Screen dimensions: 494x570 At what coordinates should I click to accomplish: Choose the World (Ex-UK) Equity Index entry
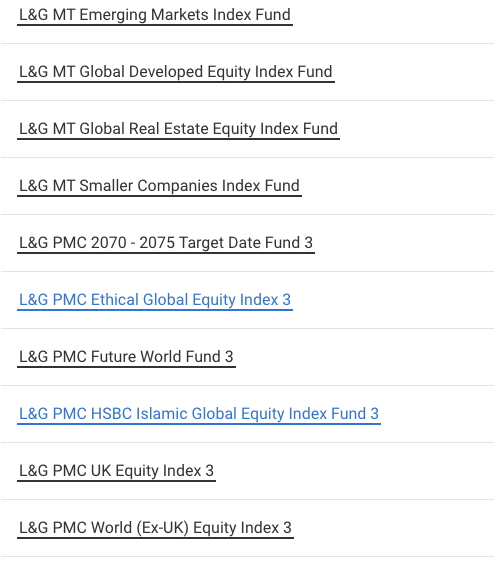155,528
